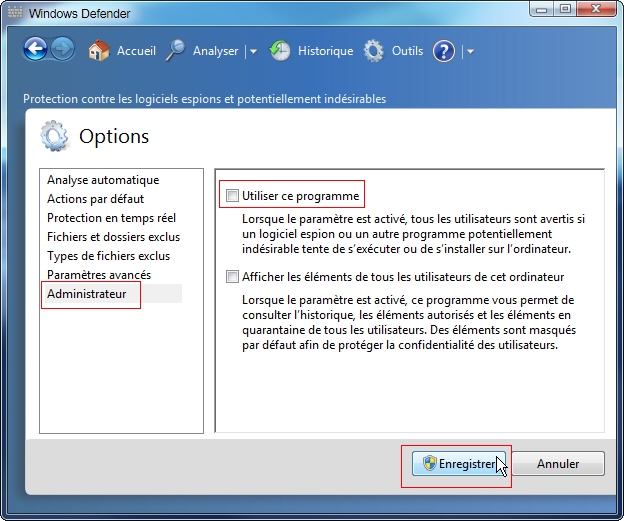Expand the help options dropdown arrow
Screen dimensions: 624x521
point(470,51)
